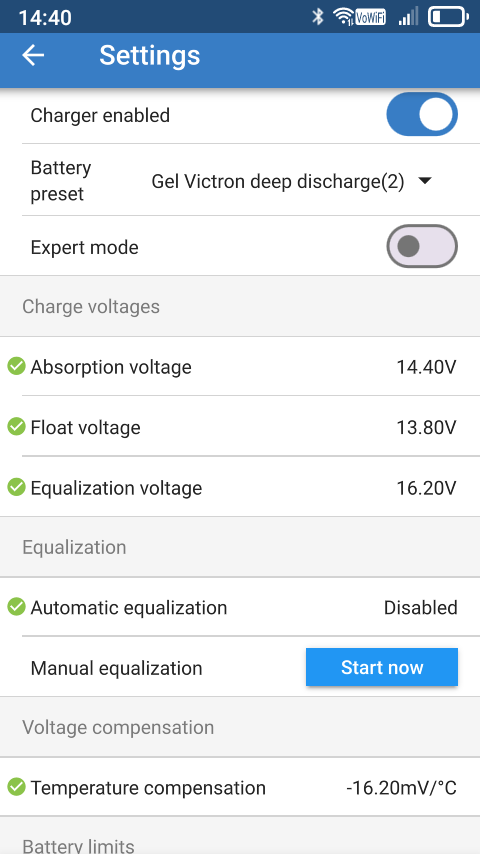Edit the -16.20mV/°C temperature compensation value
The height and width of the screenshot is (854, 480).
coord(401,788)
